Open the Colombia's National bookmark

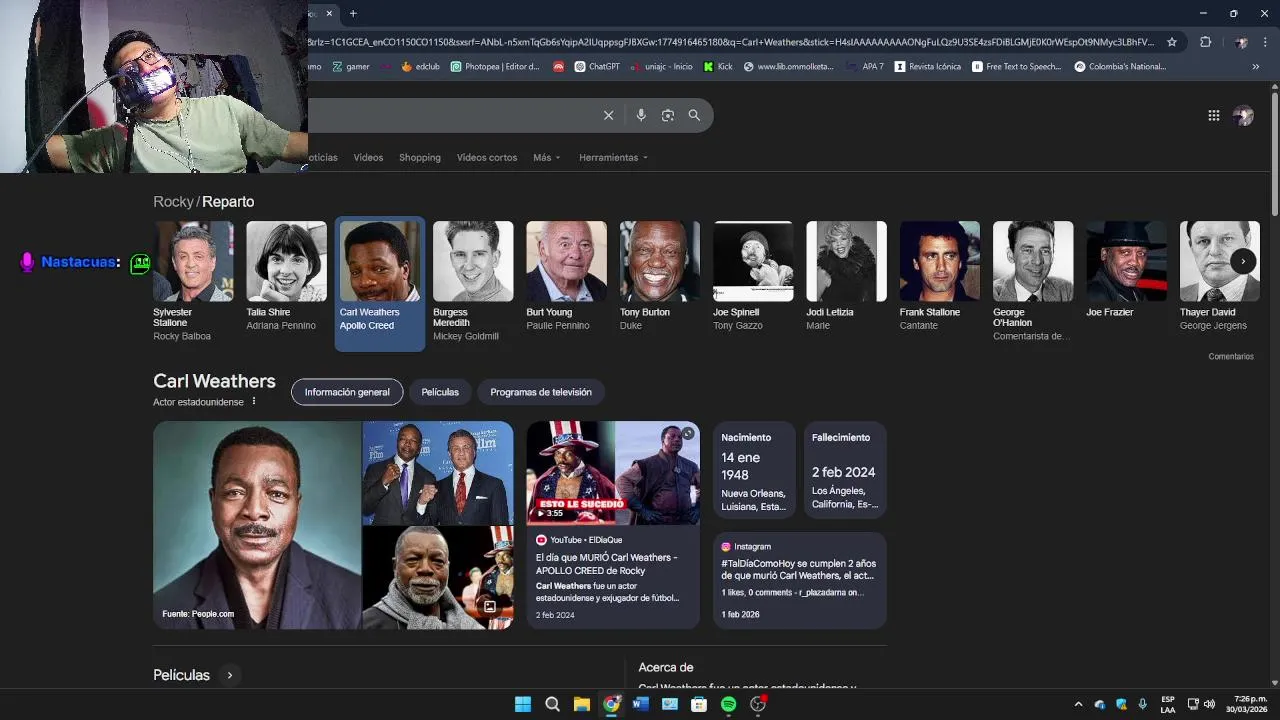tap(1120, 66)
